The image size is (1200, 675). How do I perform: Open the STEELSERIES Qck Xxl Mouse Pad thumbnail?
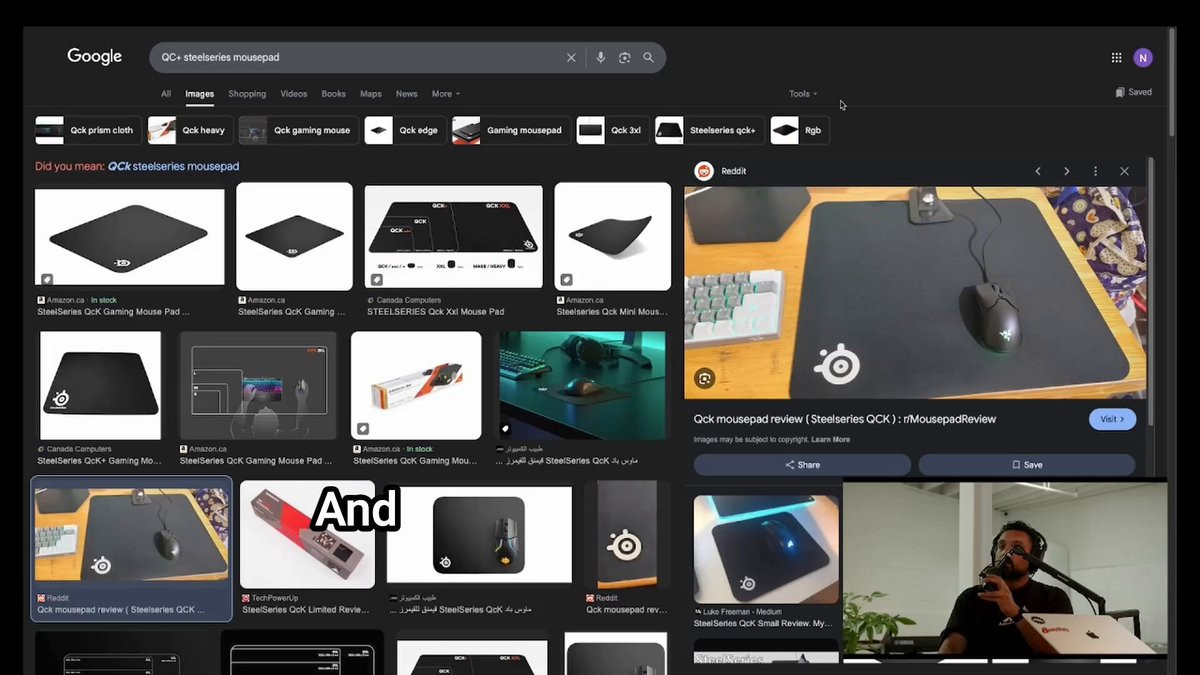click(454, 236)
